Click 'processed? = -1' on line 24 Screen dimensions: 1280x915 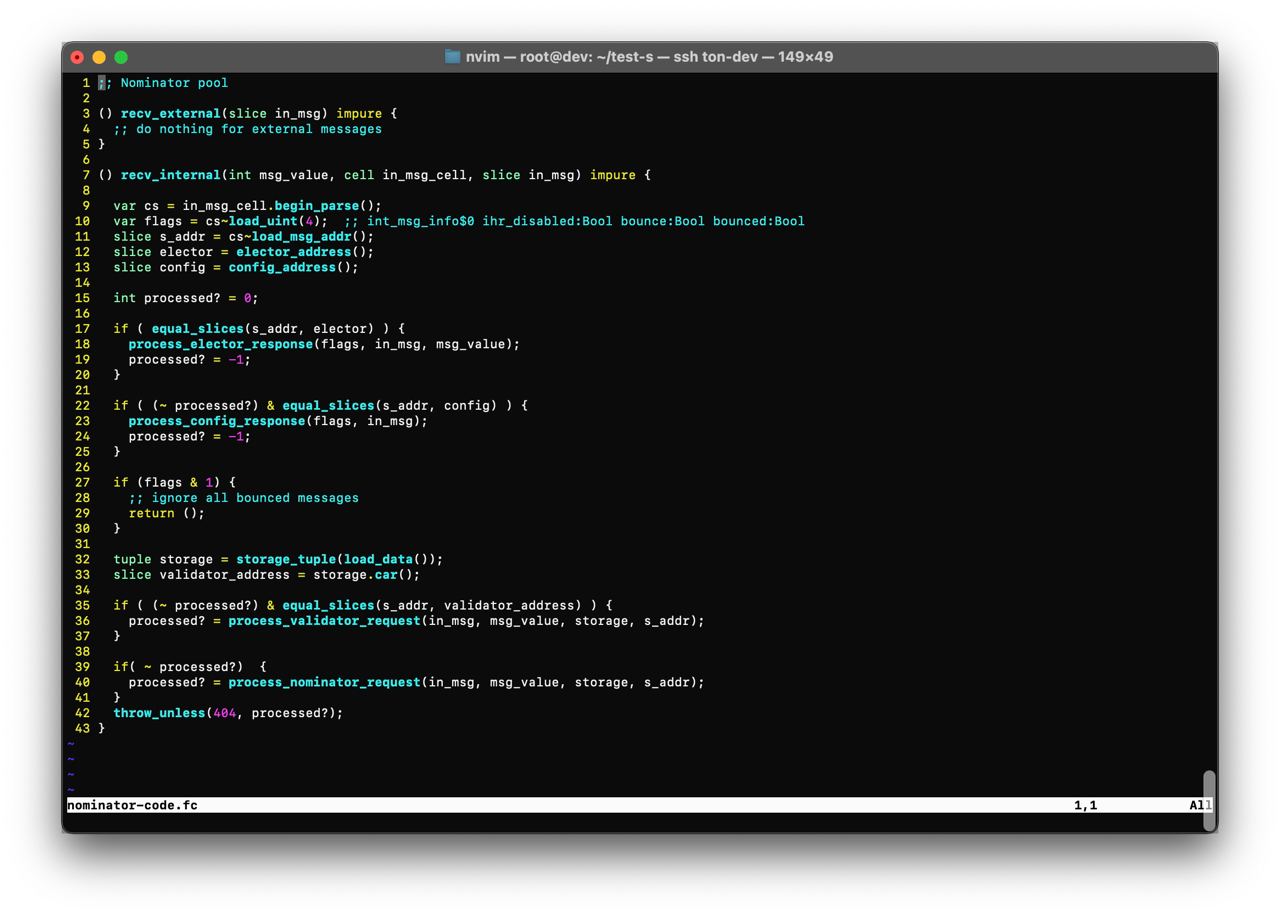coord(190,437)
